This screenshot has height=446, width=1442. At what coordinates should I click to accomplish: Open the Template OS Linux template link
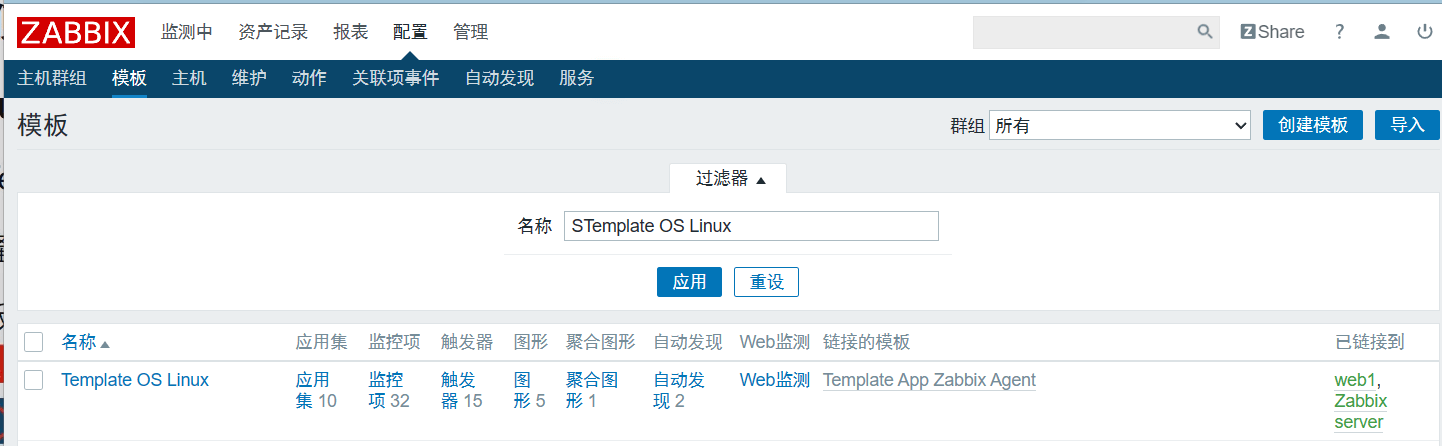(x=135, y=380)
